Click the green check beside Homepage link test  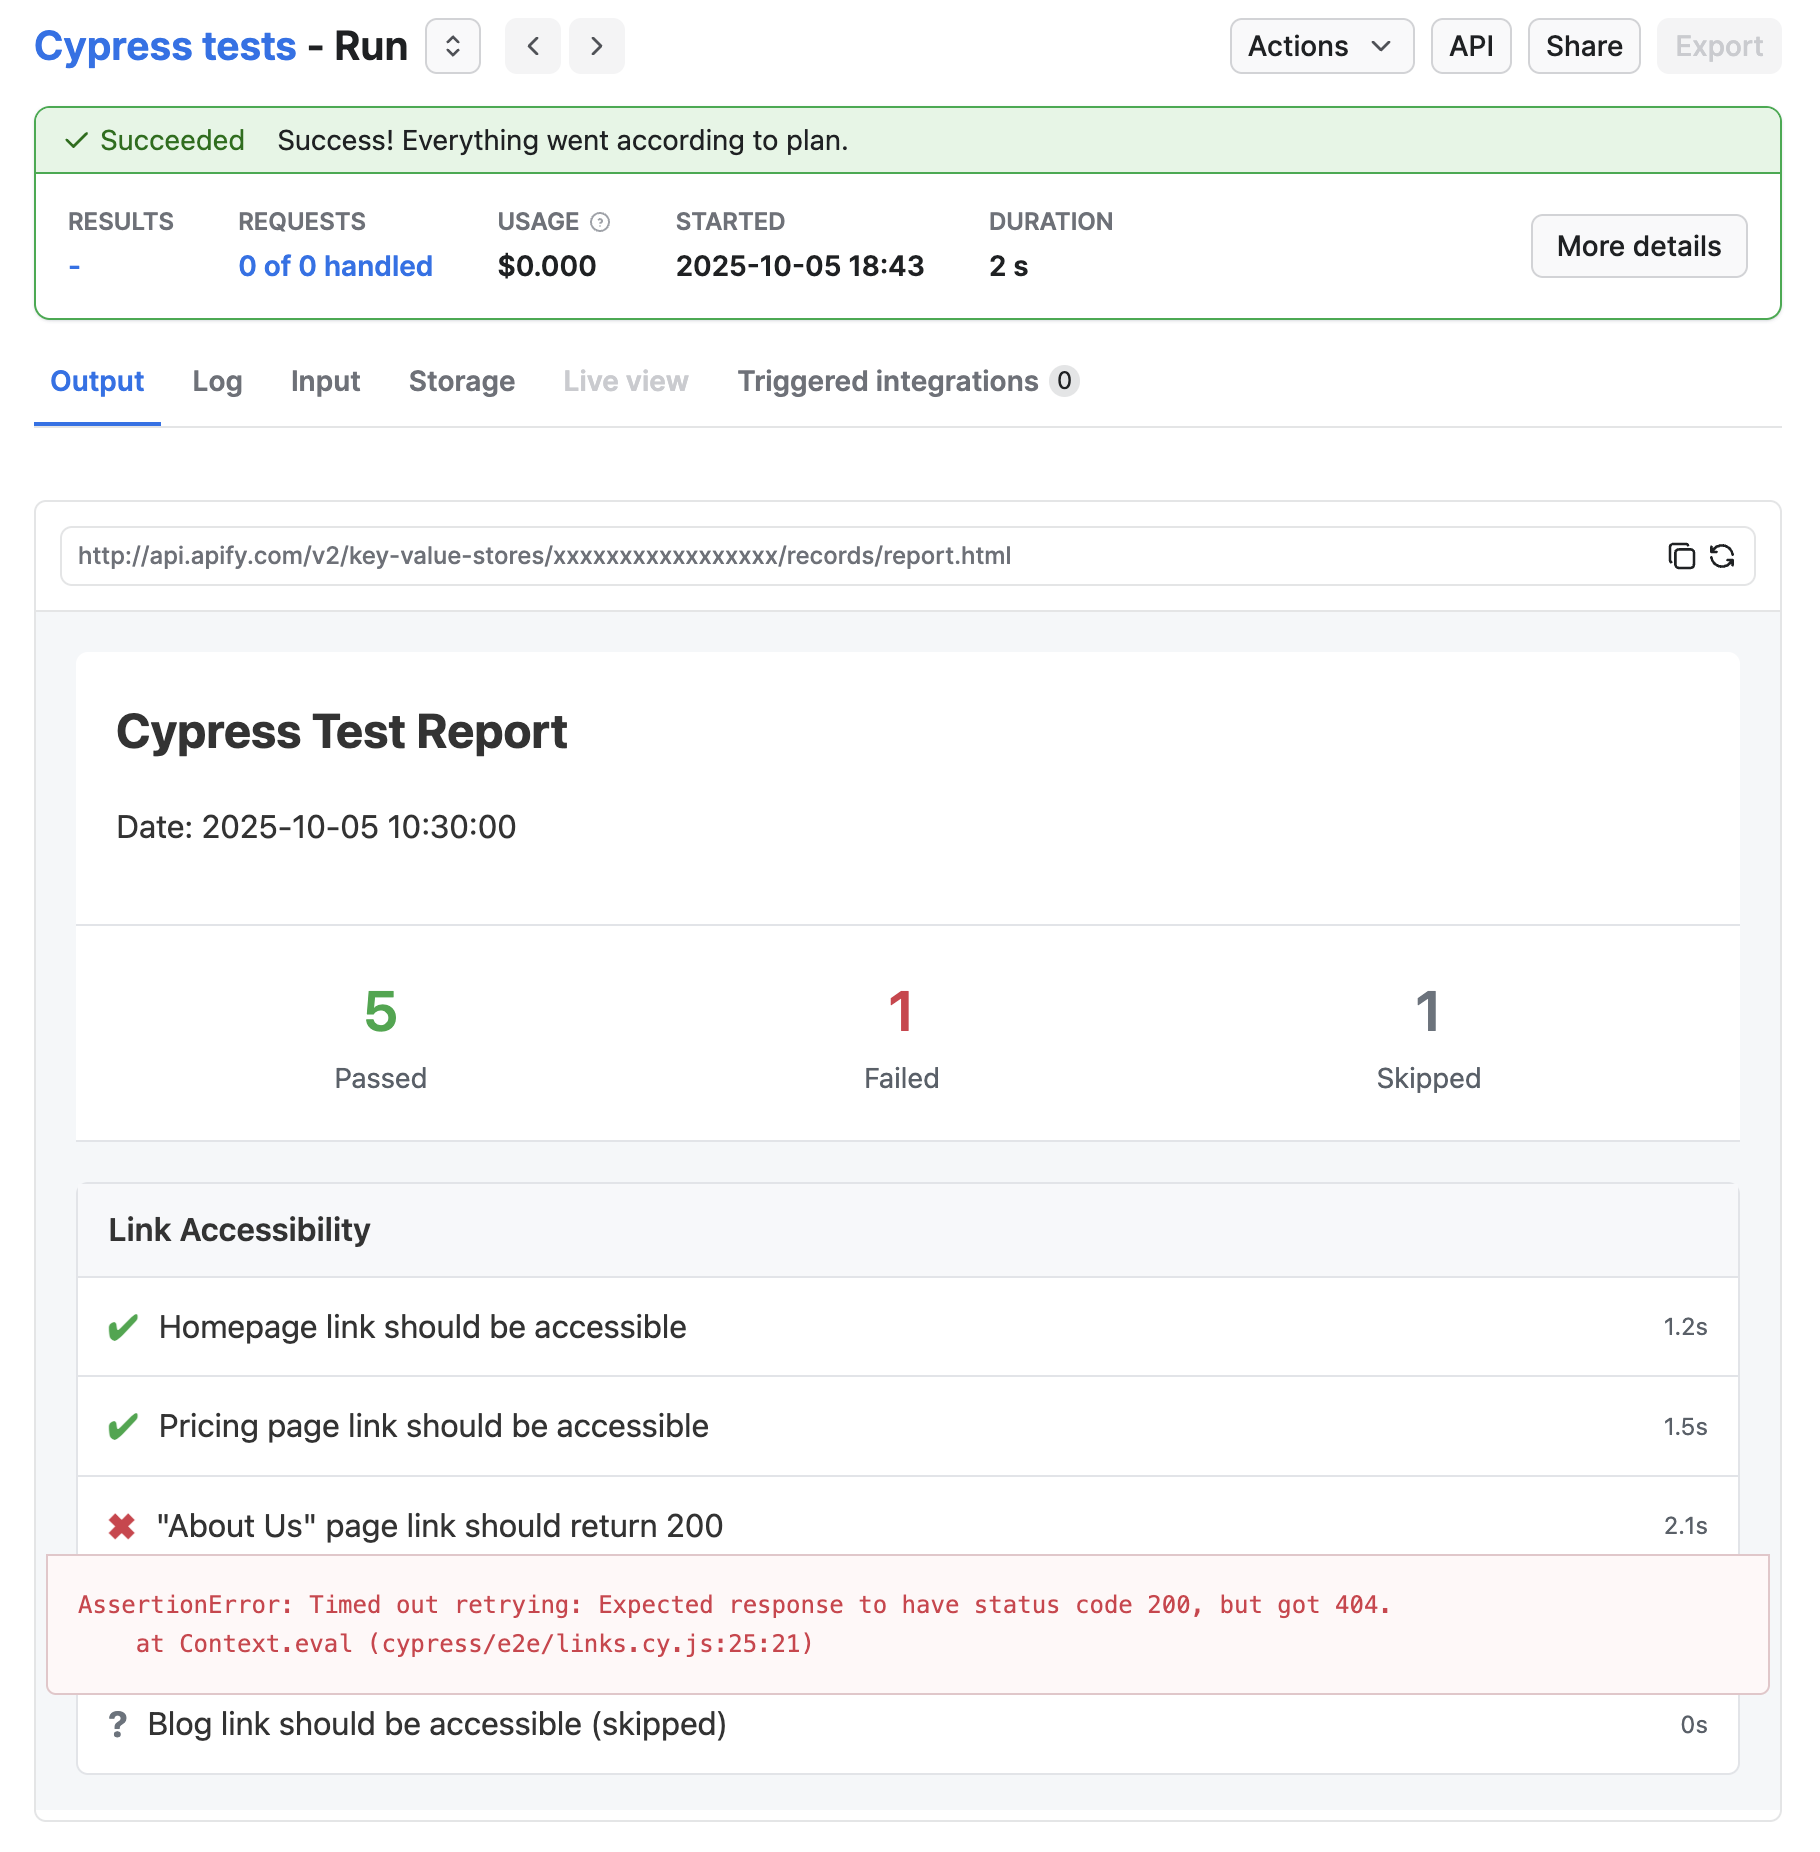coord(122,1327)
